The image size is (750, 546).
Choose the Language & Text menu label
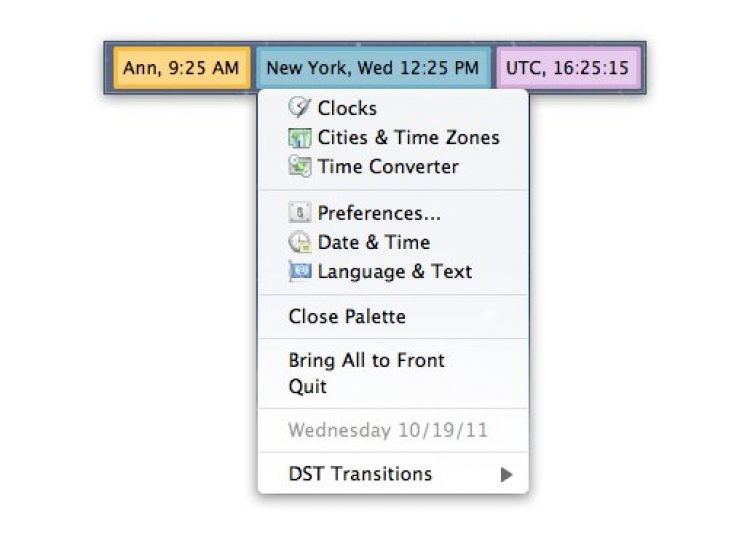pyautogui.click(x=394, y=271)
